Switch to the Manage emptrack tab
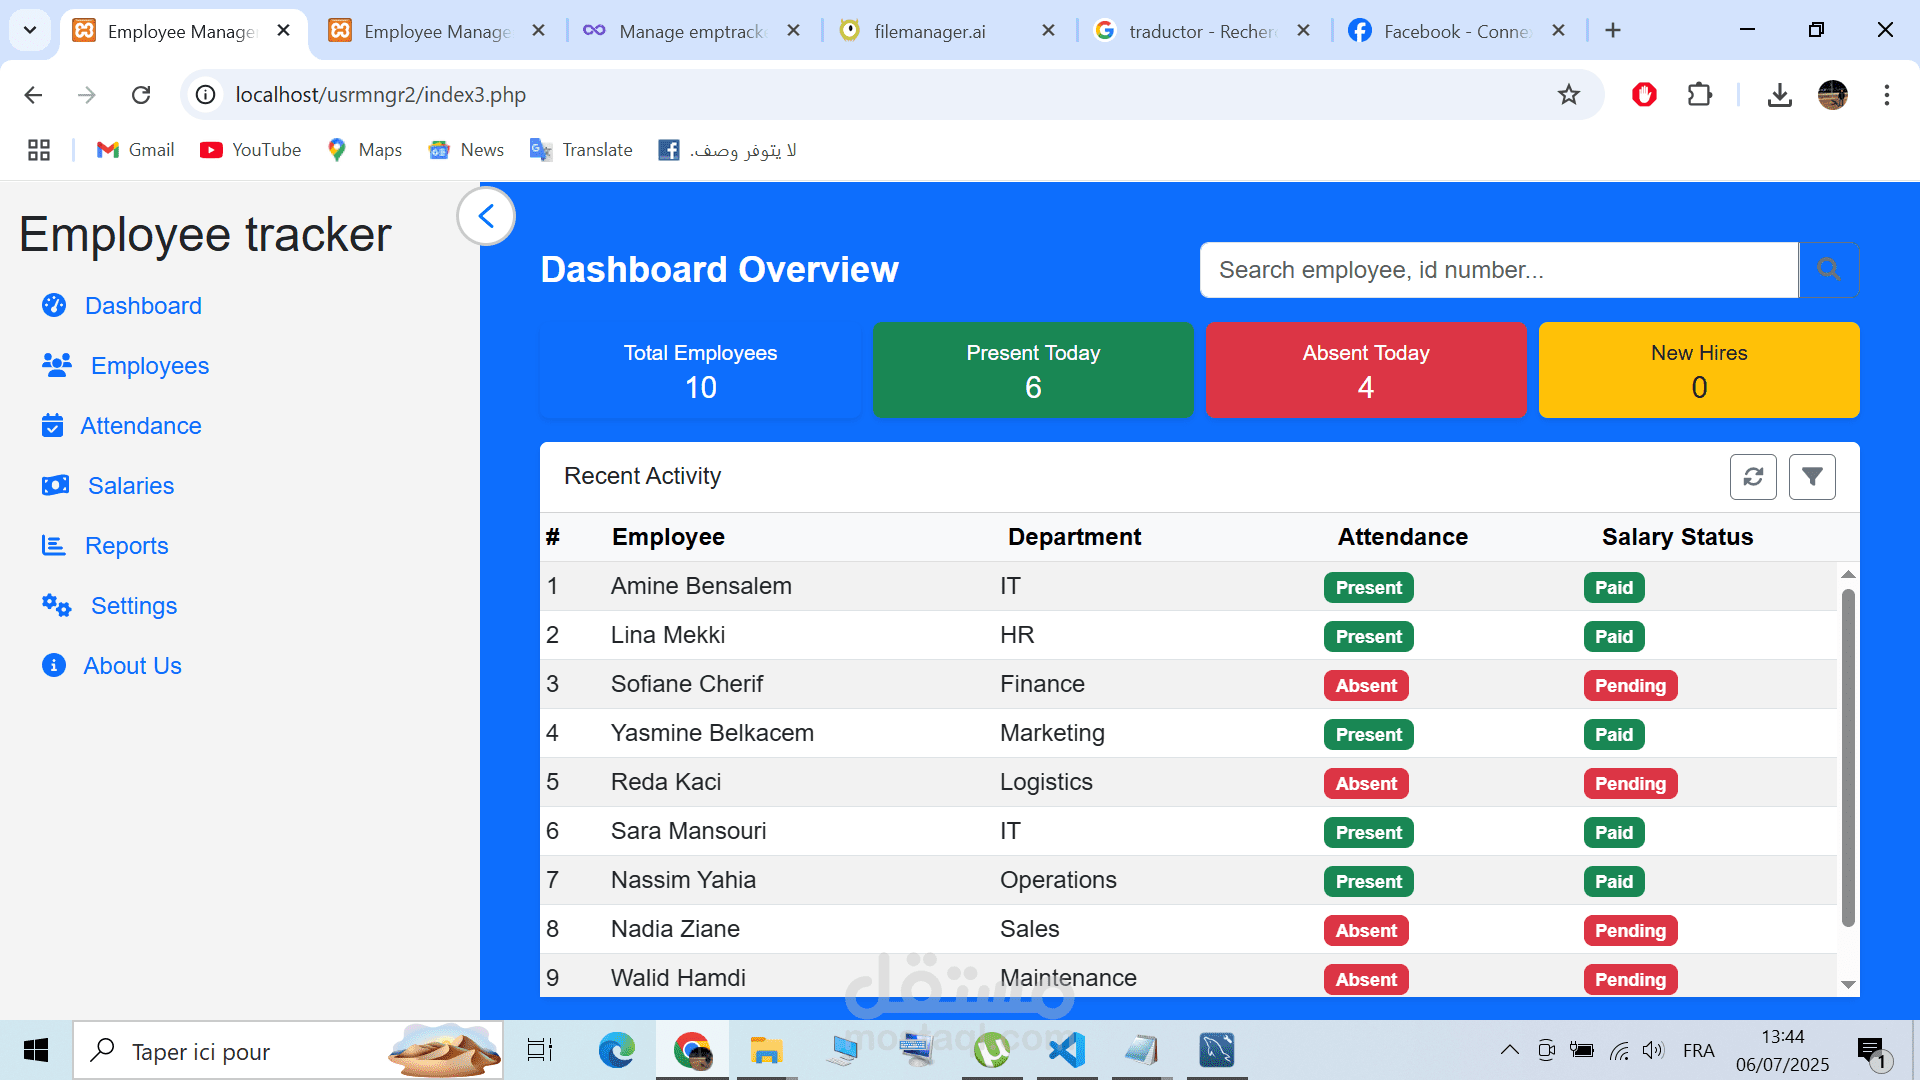Screen dimensions: 1920x1080 [691, 31]
